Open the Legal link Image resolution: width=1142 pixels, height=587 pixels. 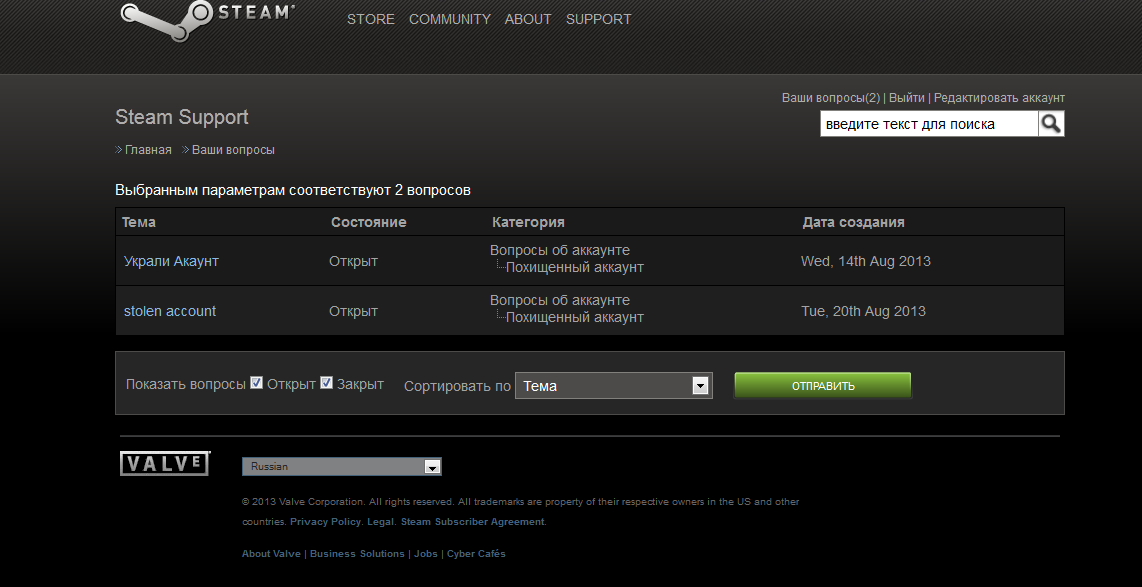pos(380,521)
